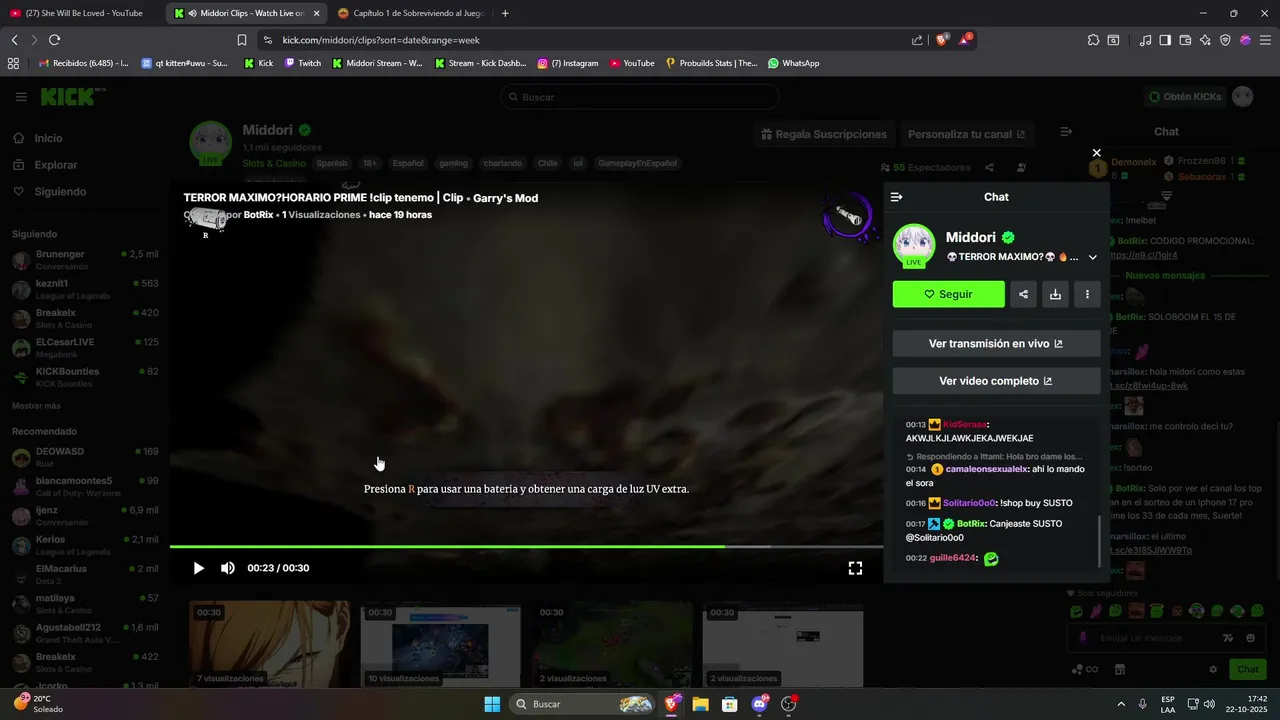Open the clip thumbnail with 10 visualizaciones
The height and width of the screenshot is (720, 1280).
coord(440,644)
